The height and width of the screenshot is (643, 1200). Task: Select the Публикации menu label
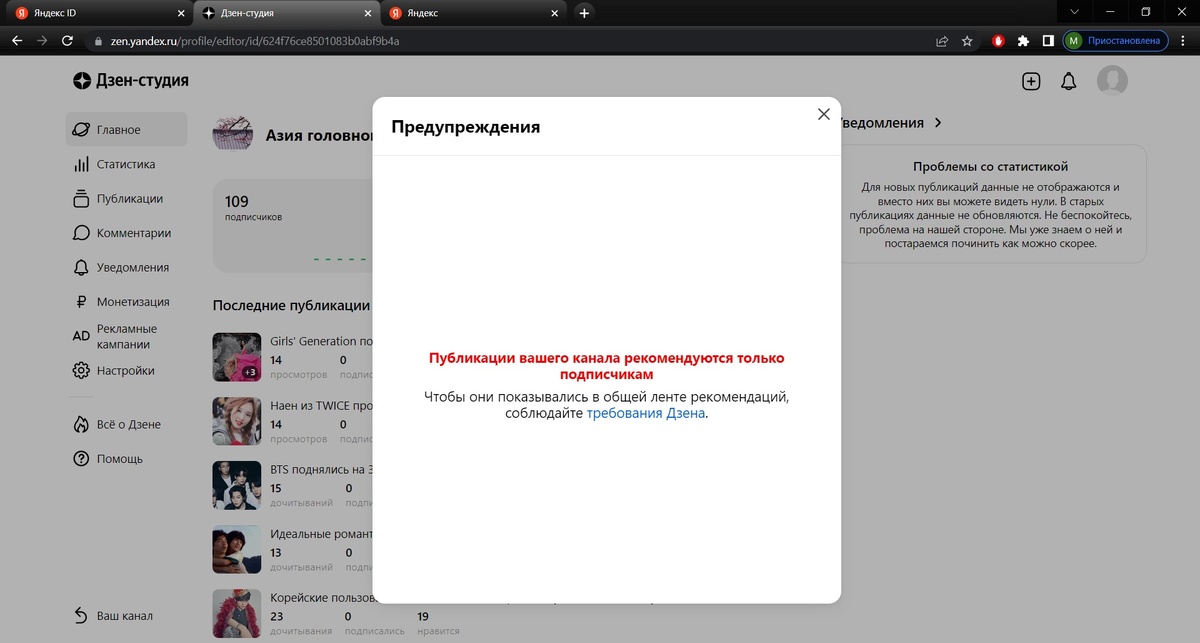coord(130,198)
